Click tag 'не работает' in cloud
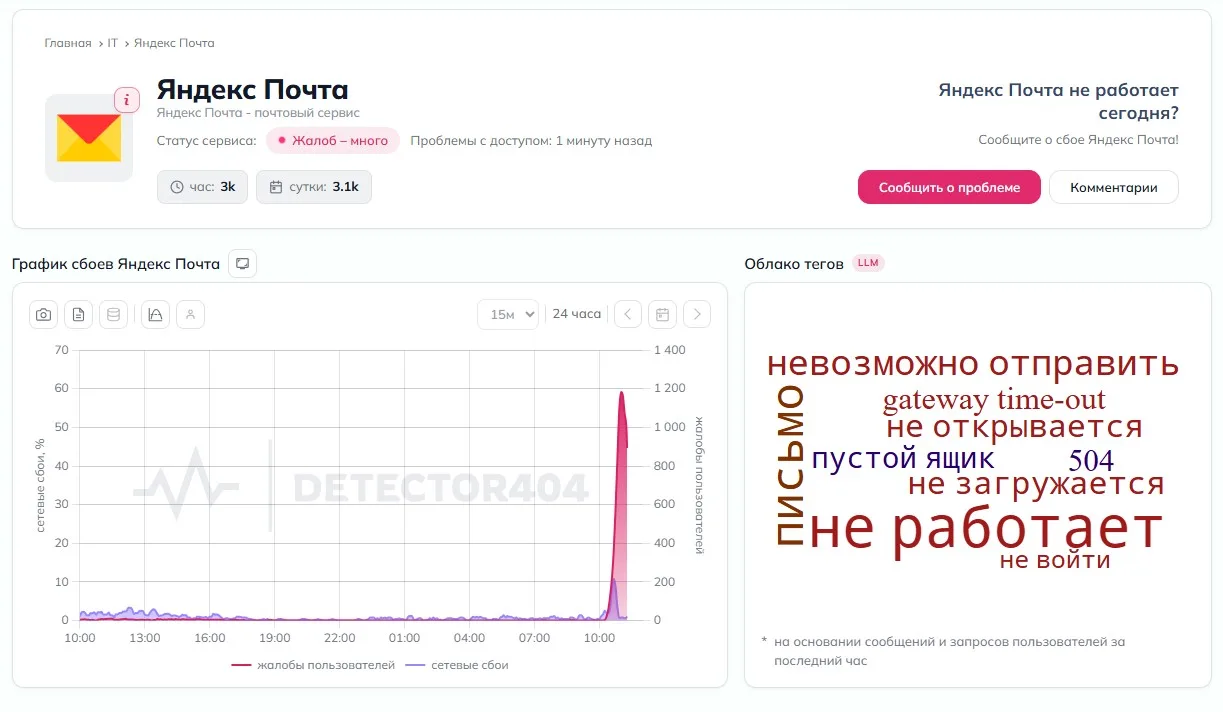Viewport: 1223px width, 712px height. pyautogui.click(x=985, y=527)
